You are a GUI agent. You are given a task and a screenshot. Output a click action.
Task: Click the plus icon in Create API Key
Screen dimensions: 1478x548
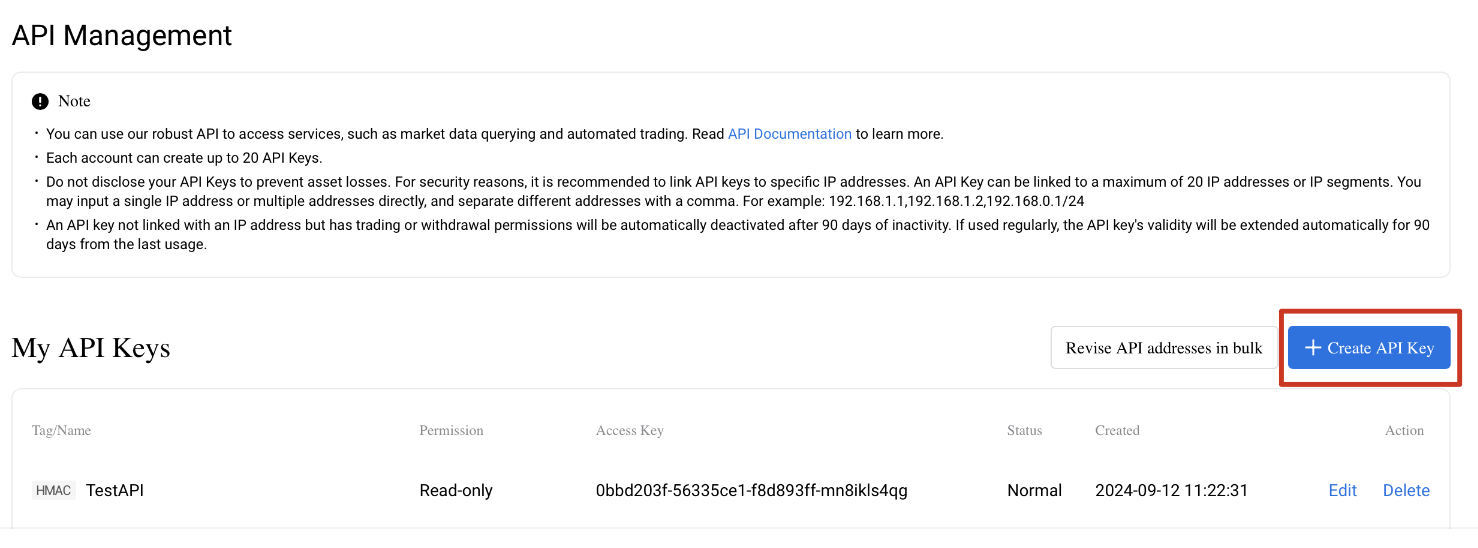tap(1313, 348)
